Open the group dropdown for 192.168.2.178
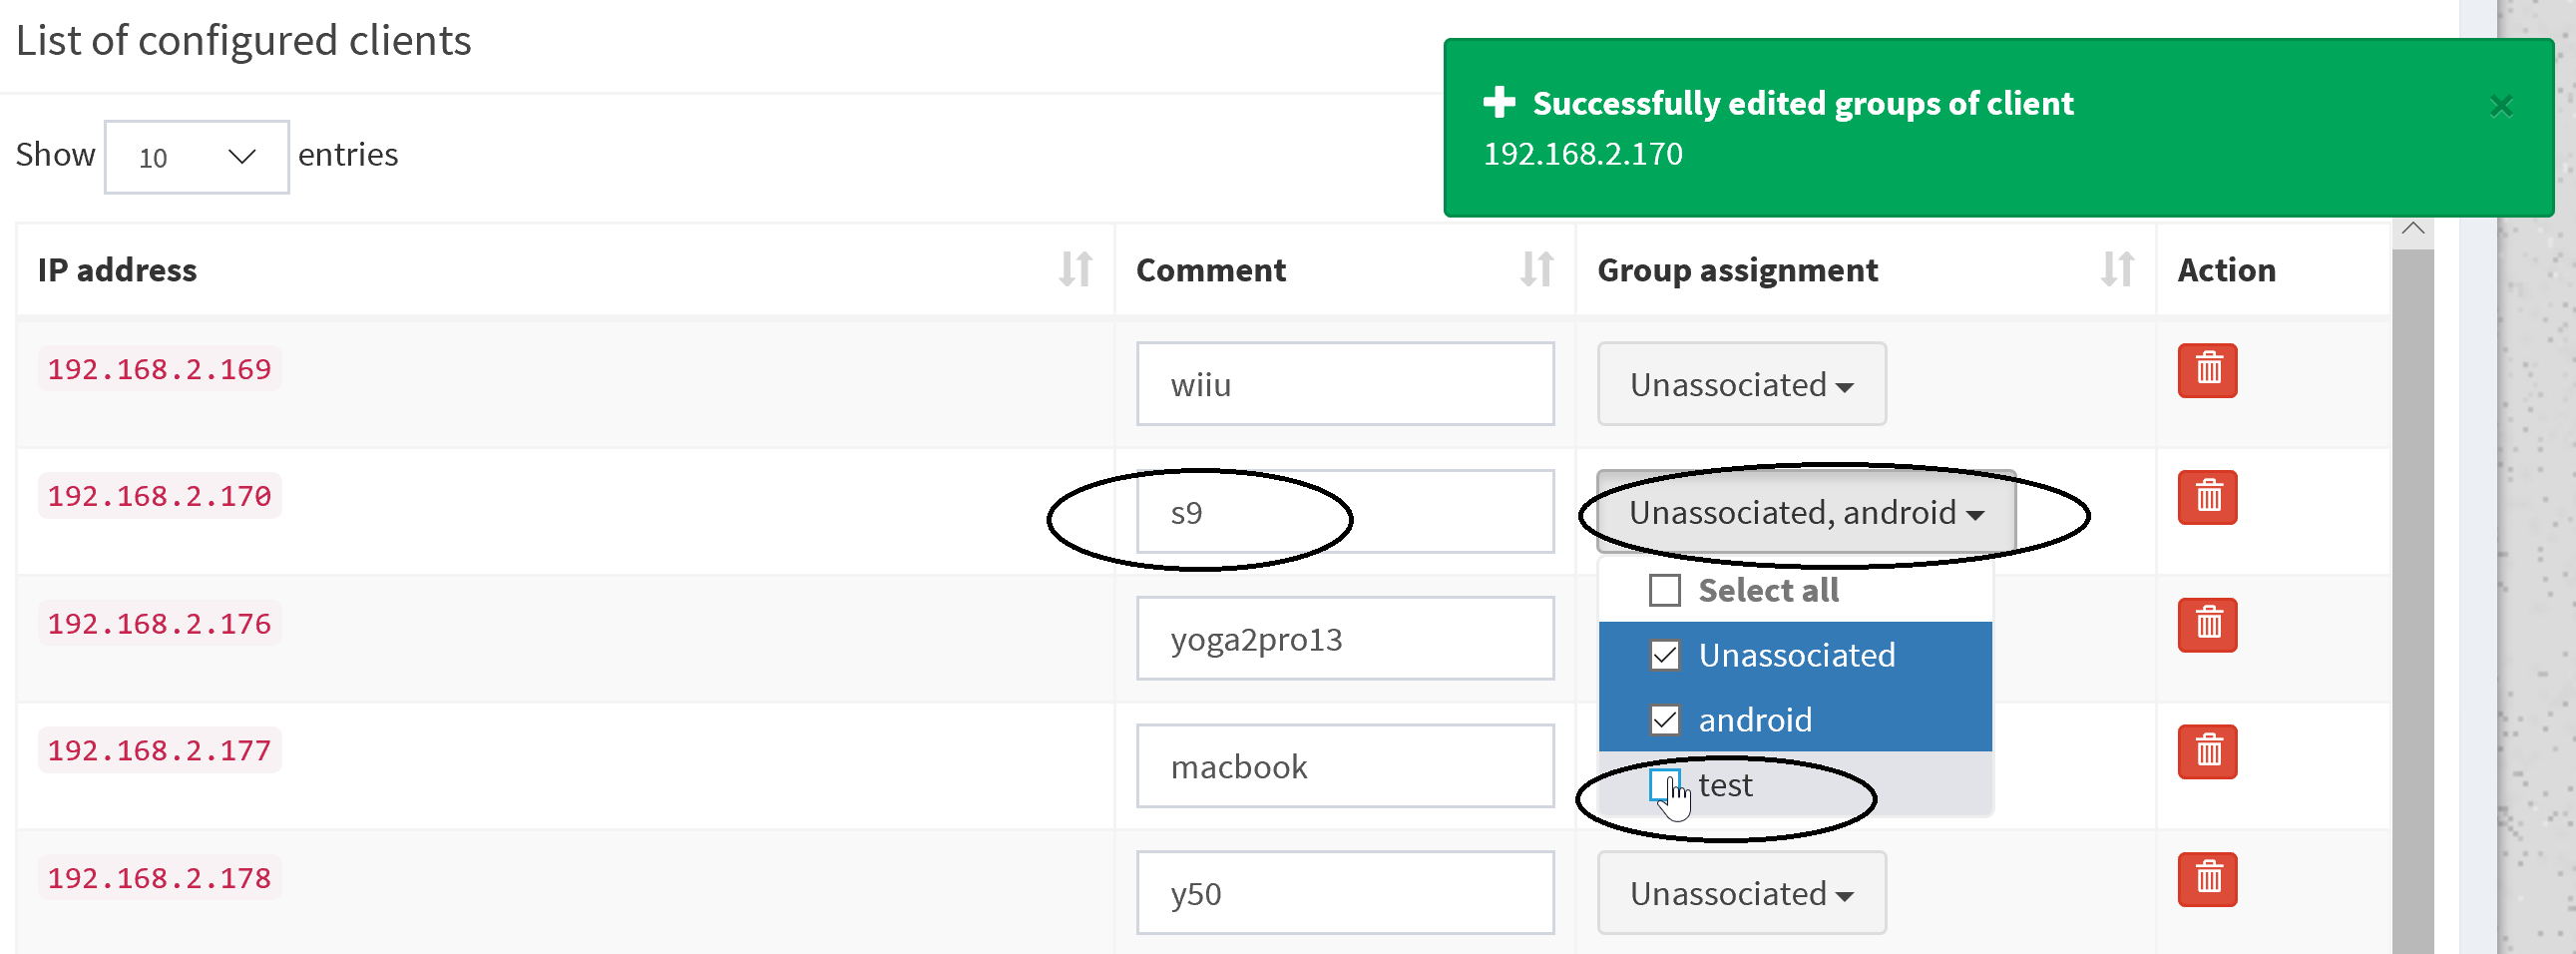Viewport: 2576px width, 954px height. point(1740,893)
